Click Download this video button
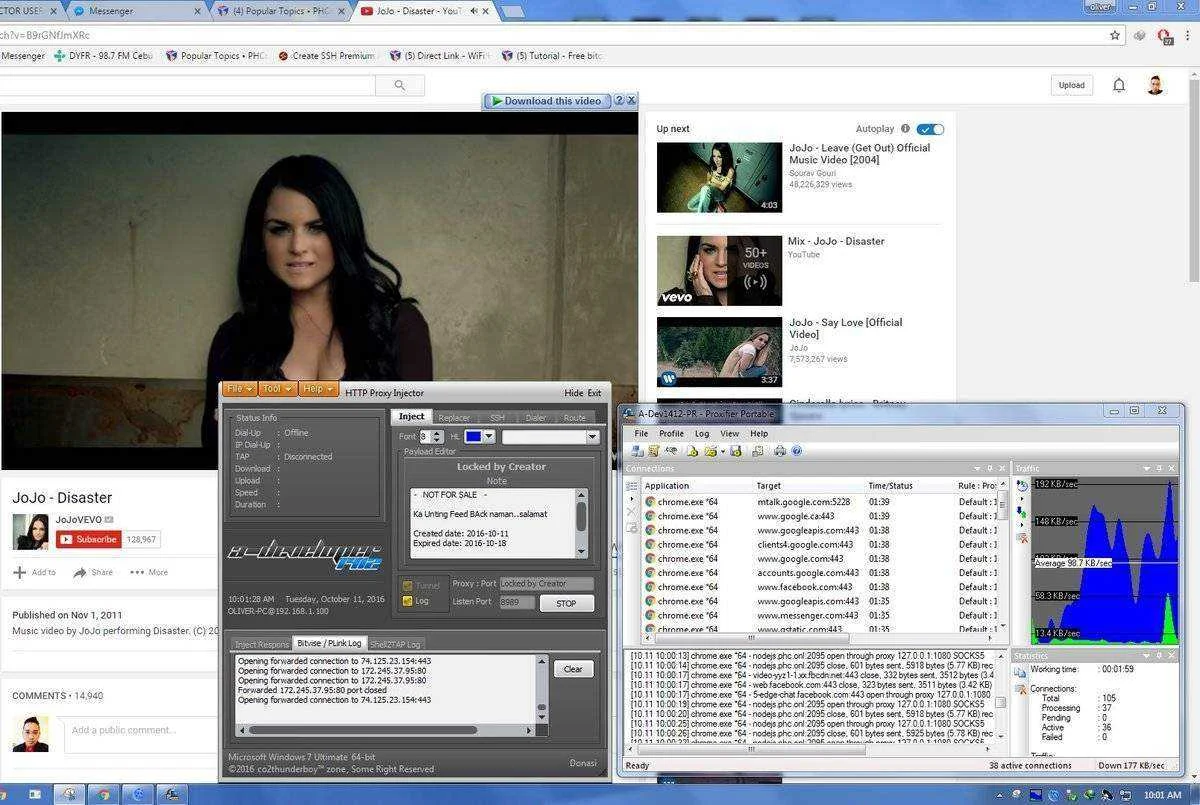The image size is (1200, 805). (x=546, y=101)
